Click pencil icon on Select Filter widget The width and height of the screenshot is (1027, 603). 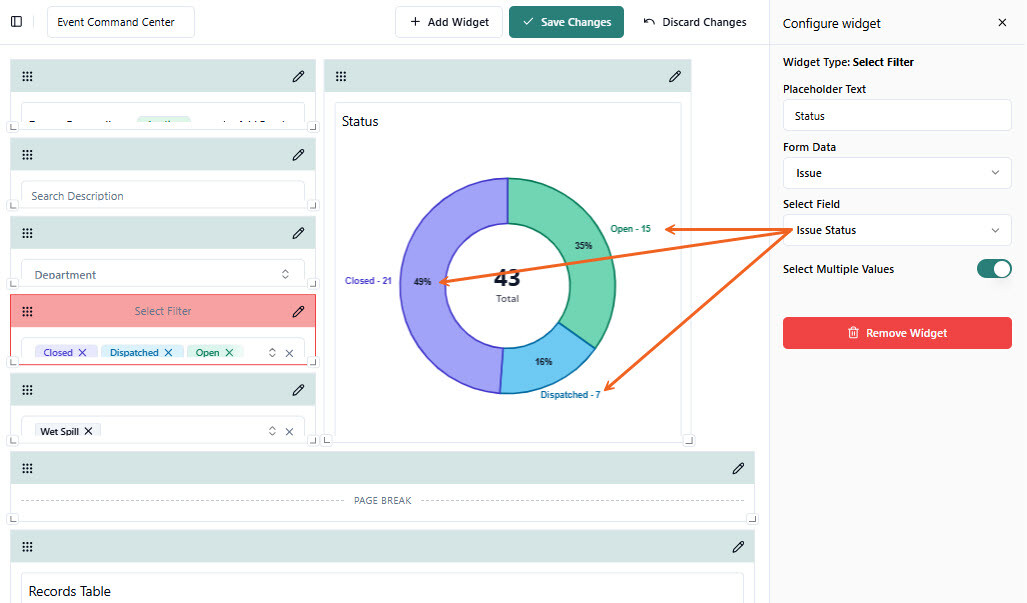(298, 312)
